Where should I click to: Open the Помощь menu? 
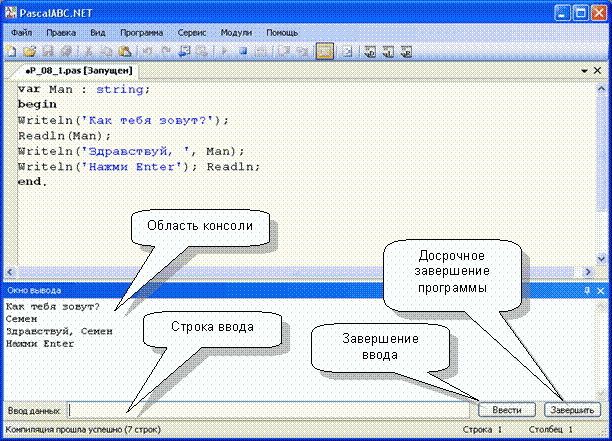(x=282, y=33)
